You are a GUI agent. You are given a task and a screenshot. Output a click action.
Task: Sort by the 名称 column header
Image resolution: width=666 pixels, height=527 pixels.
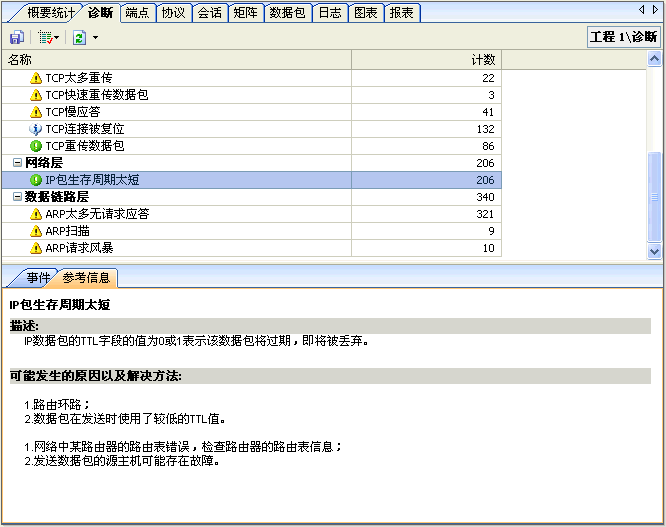coord(177,59)
